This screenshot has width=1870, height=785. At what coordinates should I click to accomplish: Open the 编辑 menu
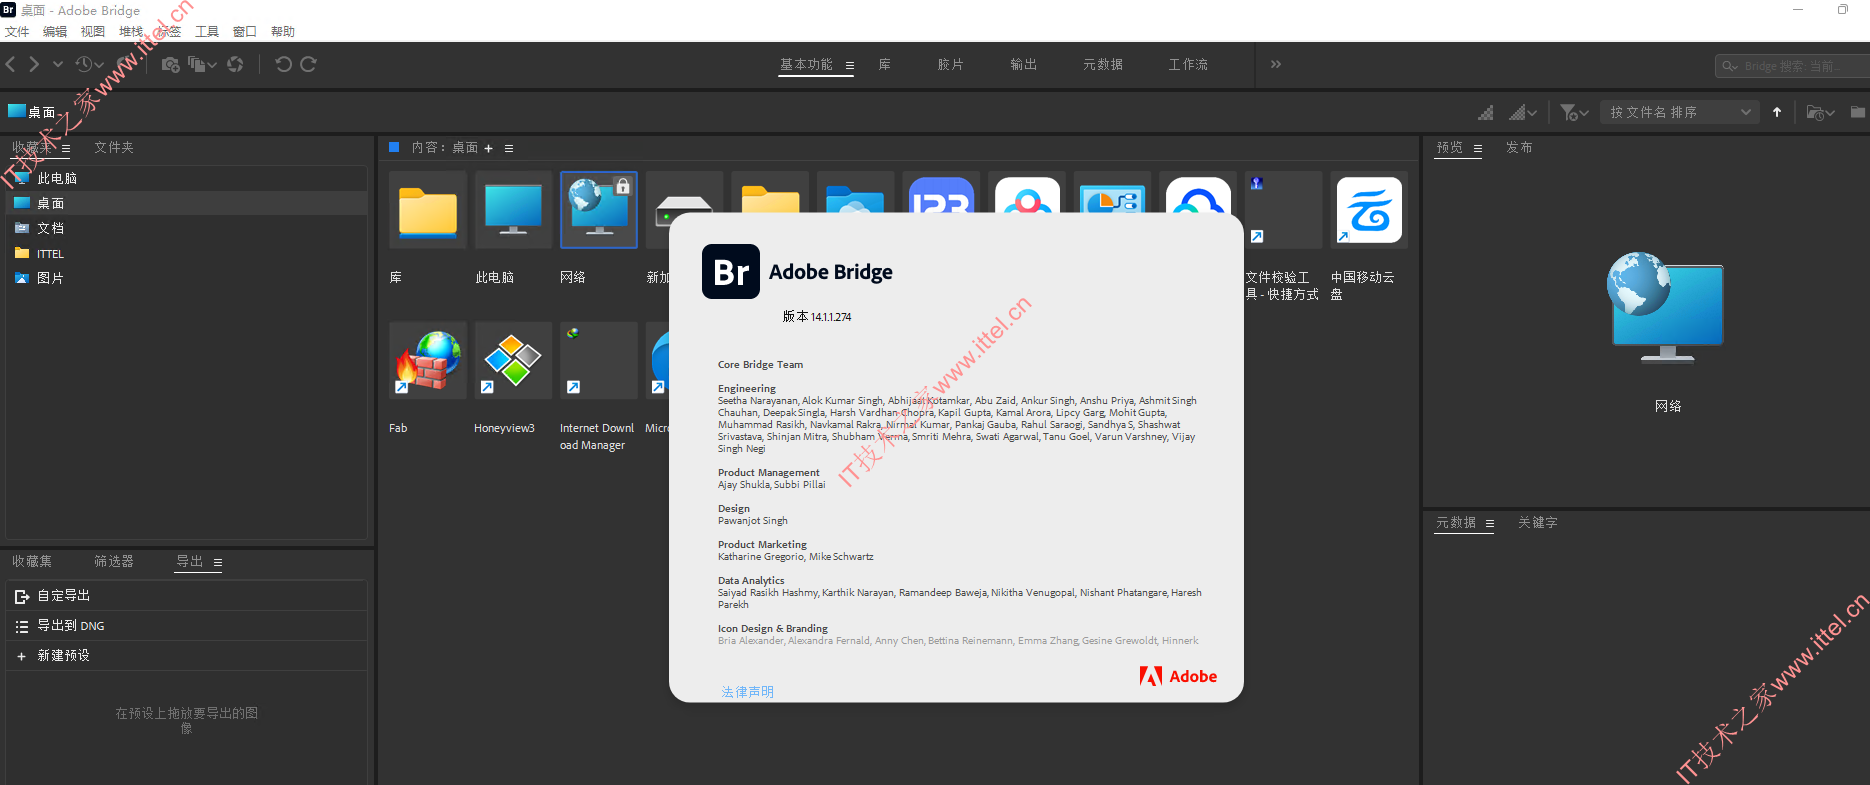tap(55, 32)
